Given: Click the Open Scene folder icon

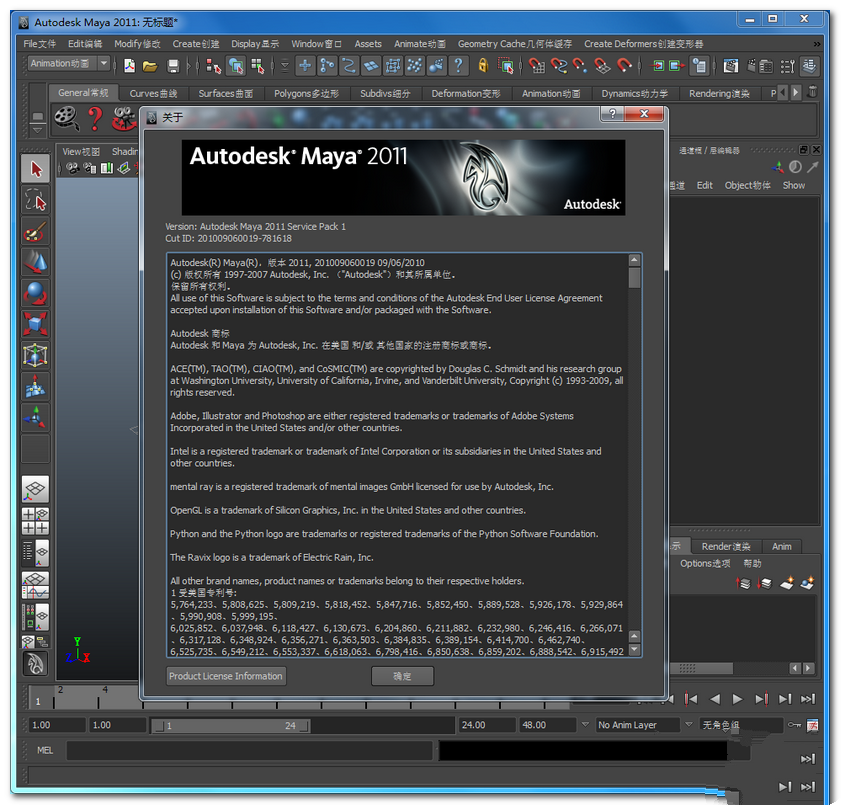Looking at the screenshot, I should click(150, 66).
